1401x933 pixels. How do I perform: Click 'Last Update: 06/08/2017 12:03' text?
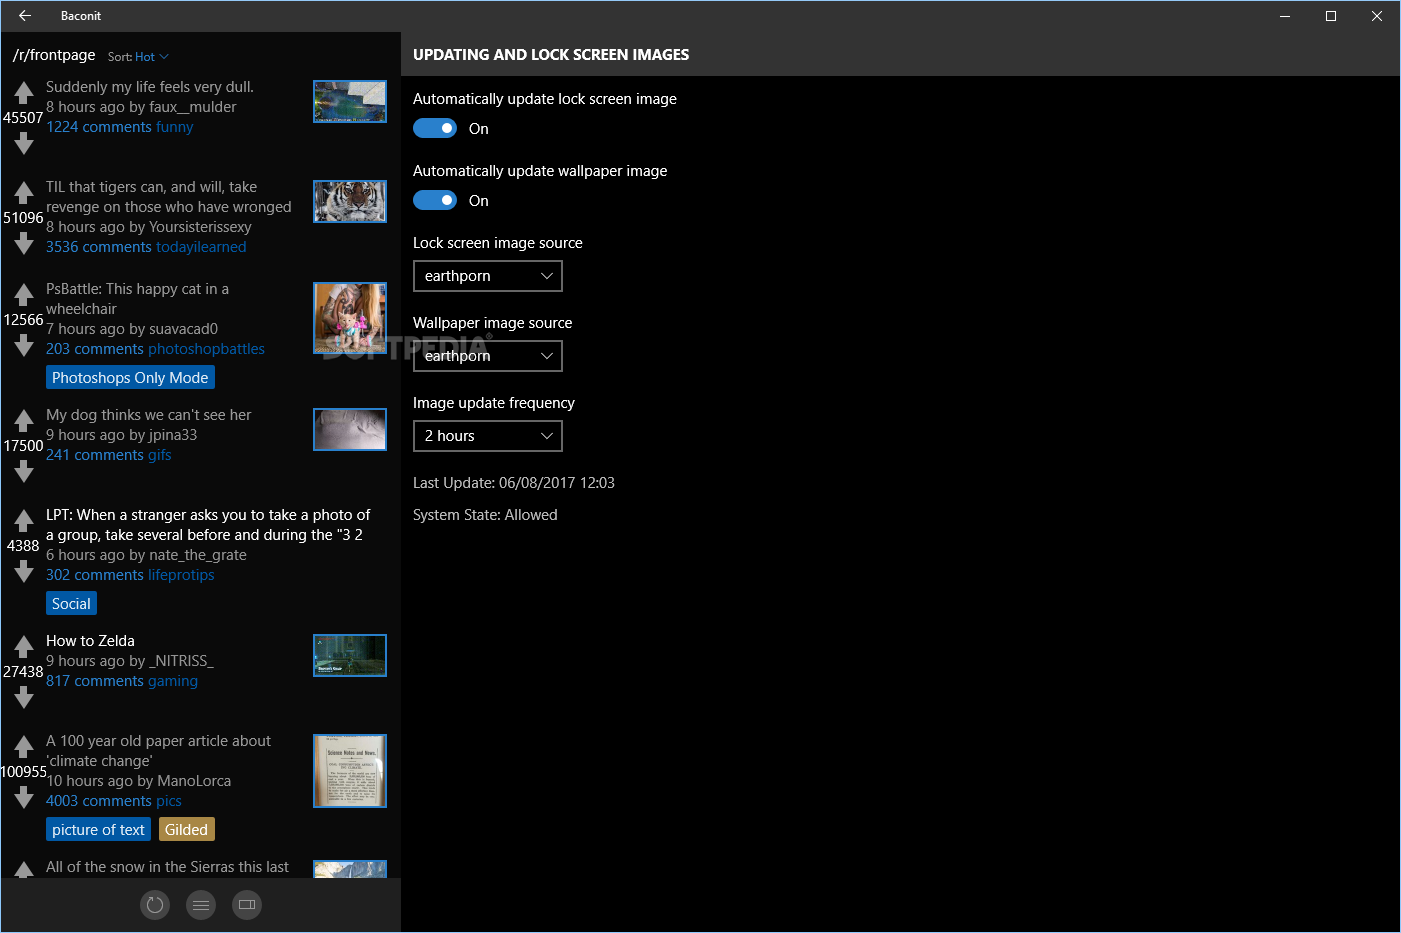click(514, 483)
